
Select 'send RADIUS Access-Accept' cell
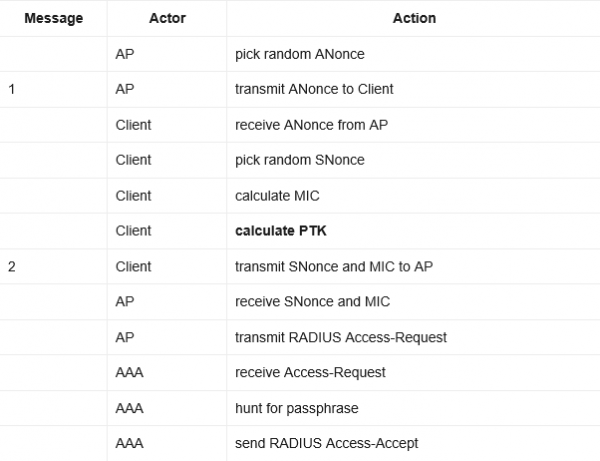[413, 443]
